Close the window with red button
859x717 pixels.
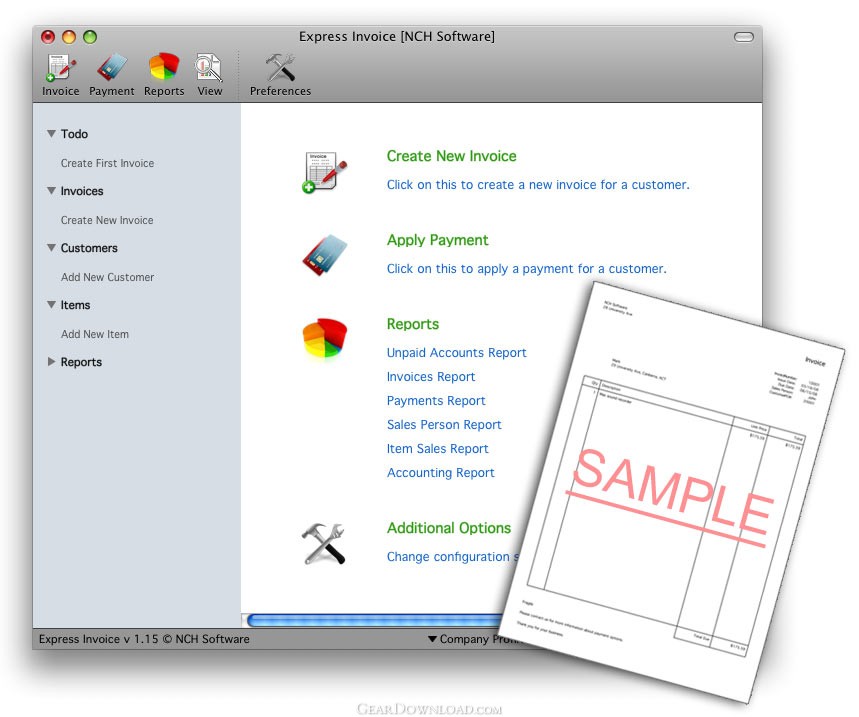click(x=48, y=37)
